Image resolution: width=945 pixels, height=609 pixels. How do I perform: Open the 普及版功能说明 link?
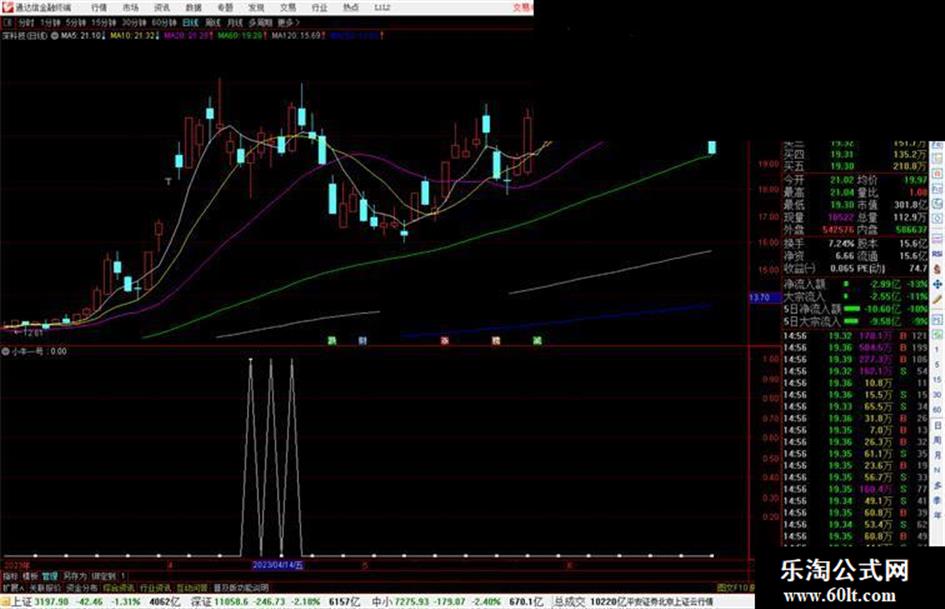coord(241,587)
